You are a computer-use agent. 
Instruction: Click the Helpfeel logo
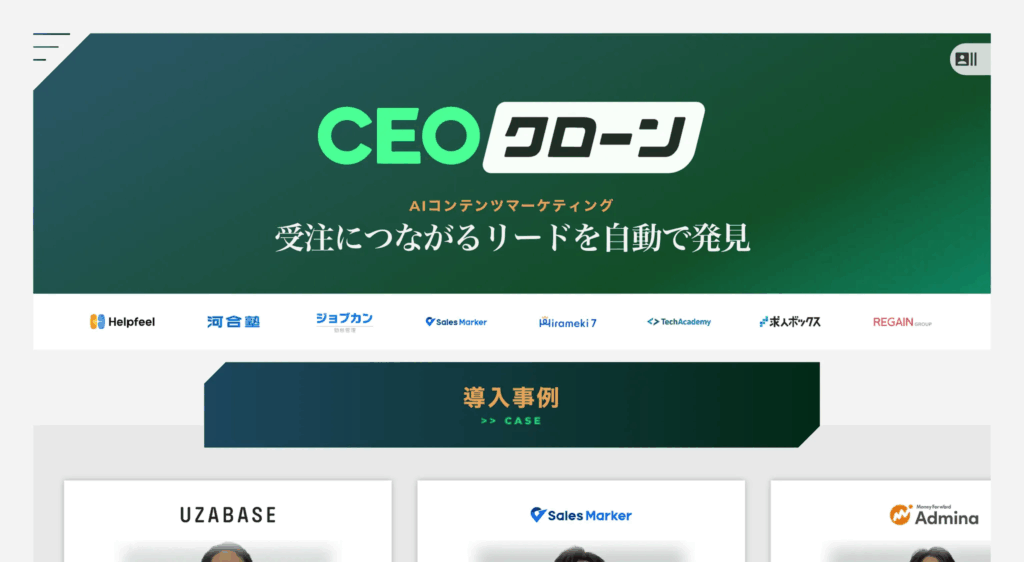(122, 322)
